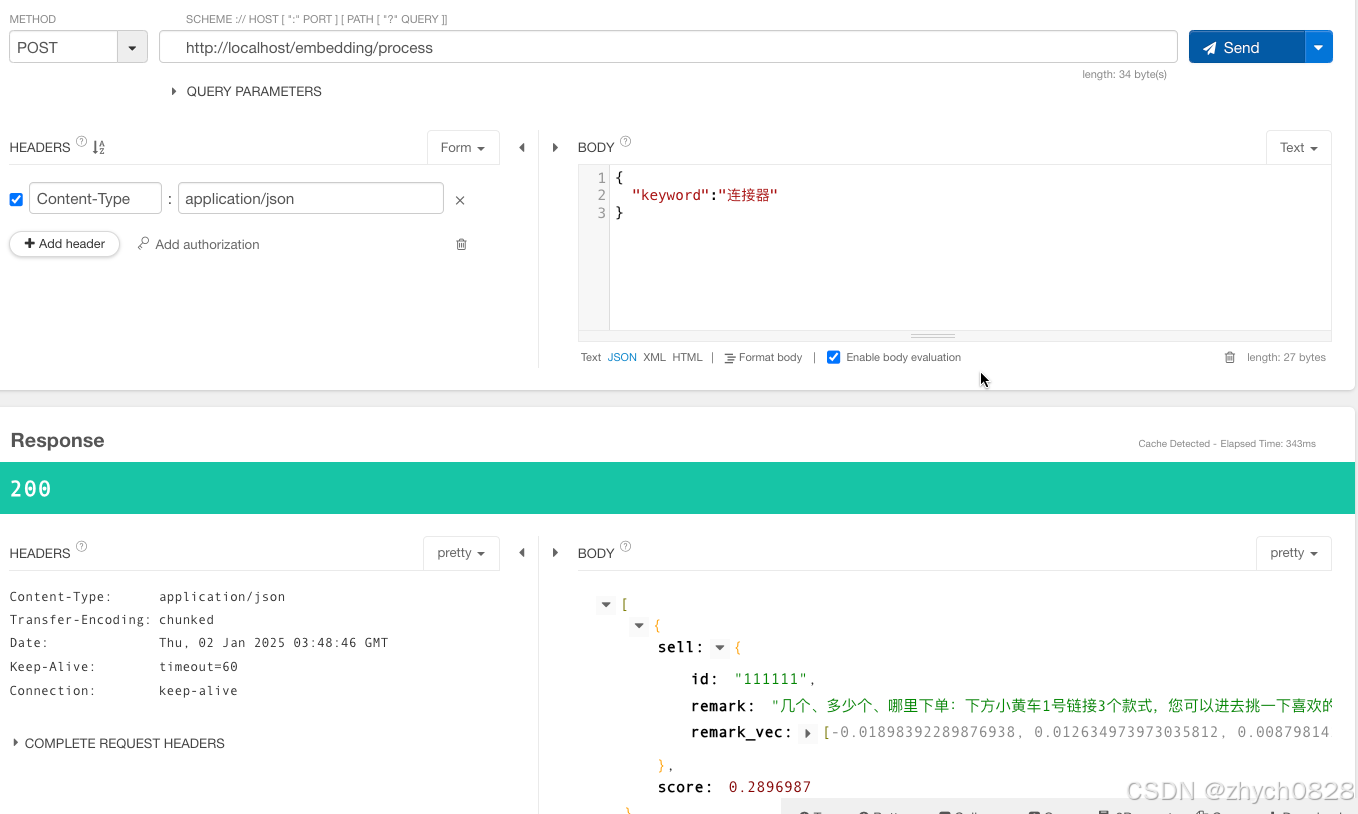This screenshot has height=814, width=1358.
Task: Click Add header button
Action: click(65, 244)
